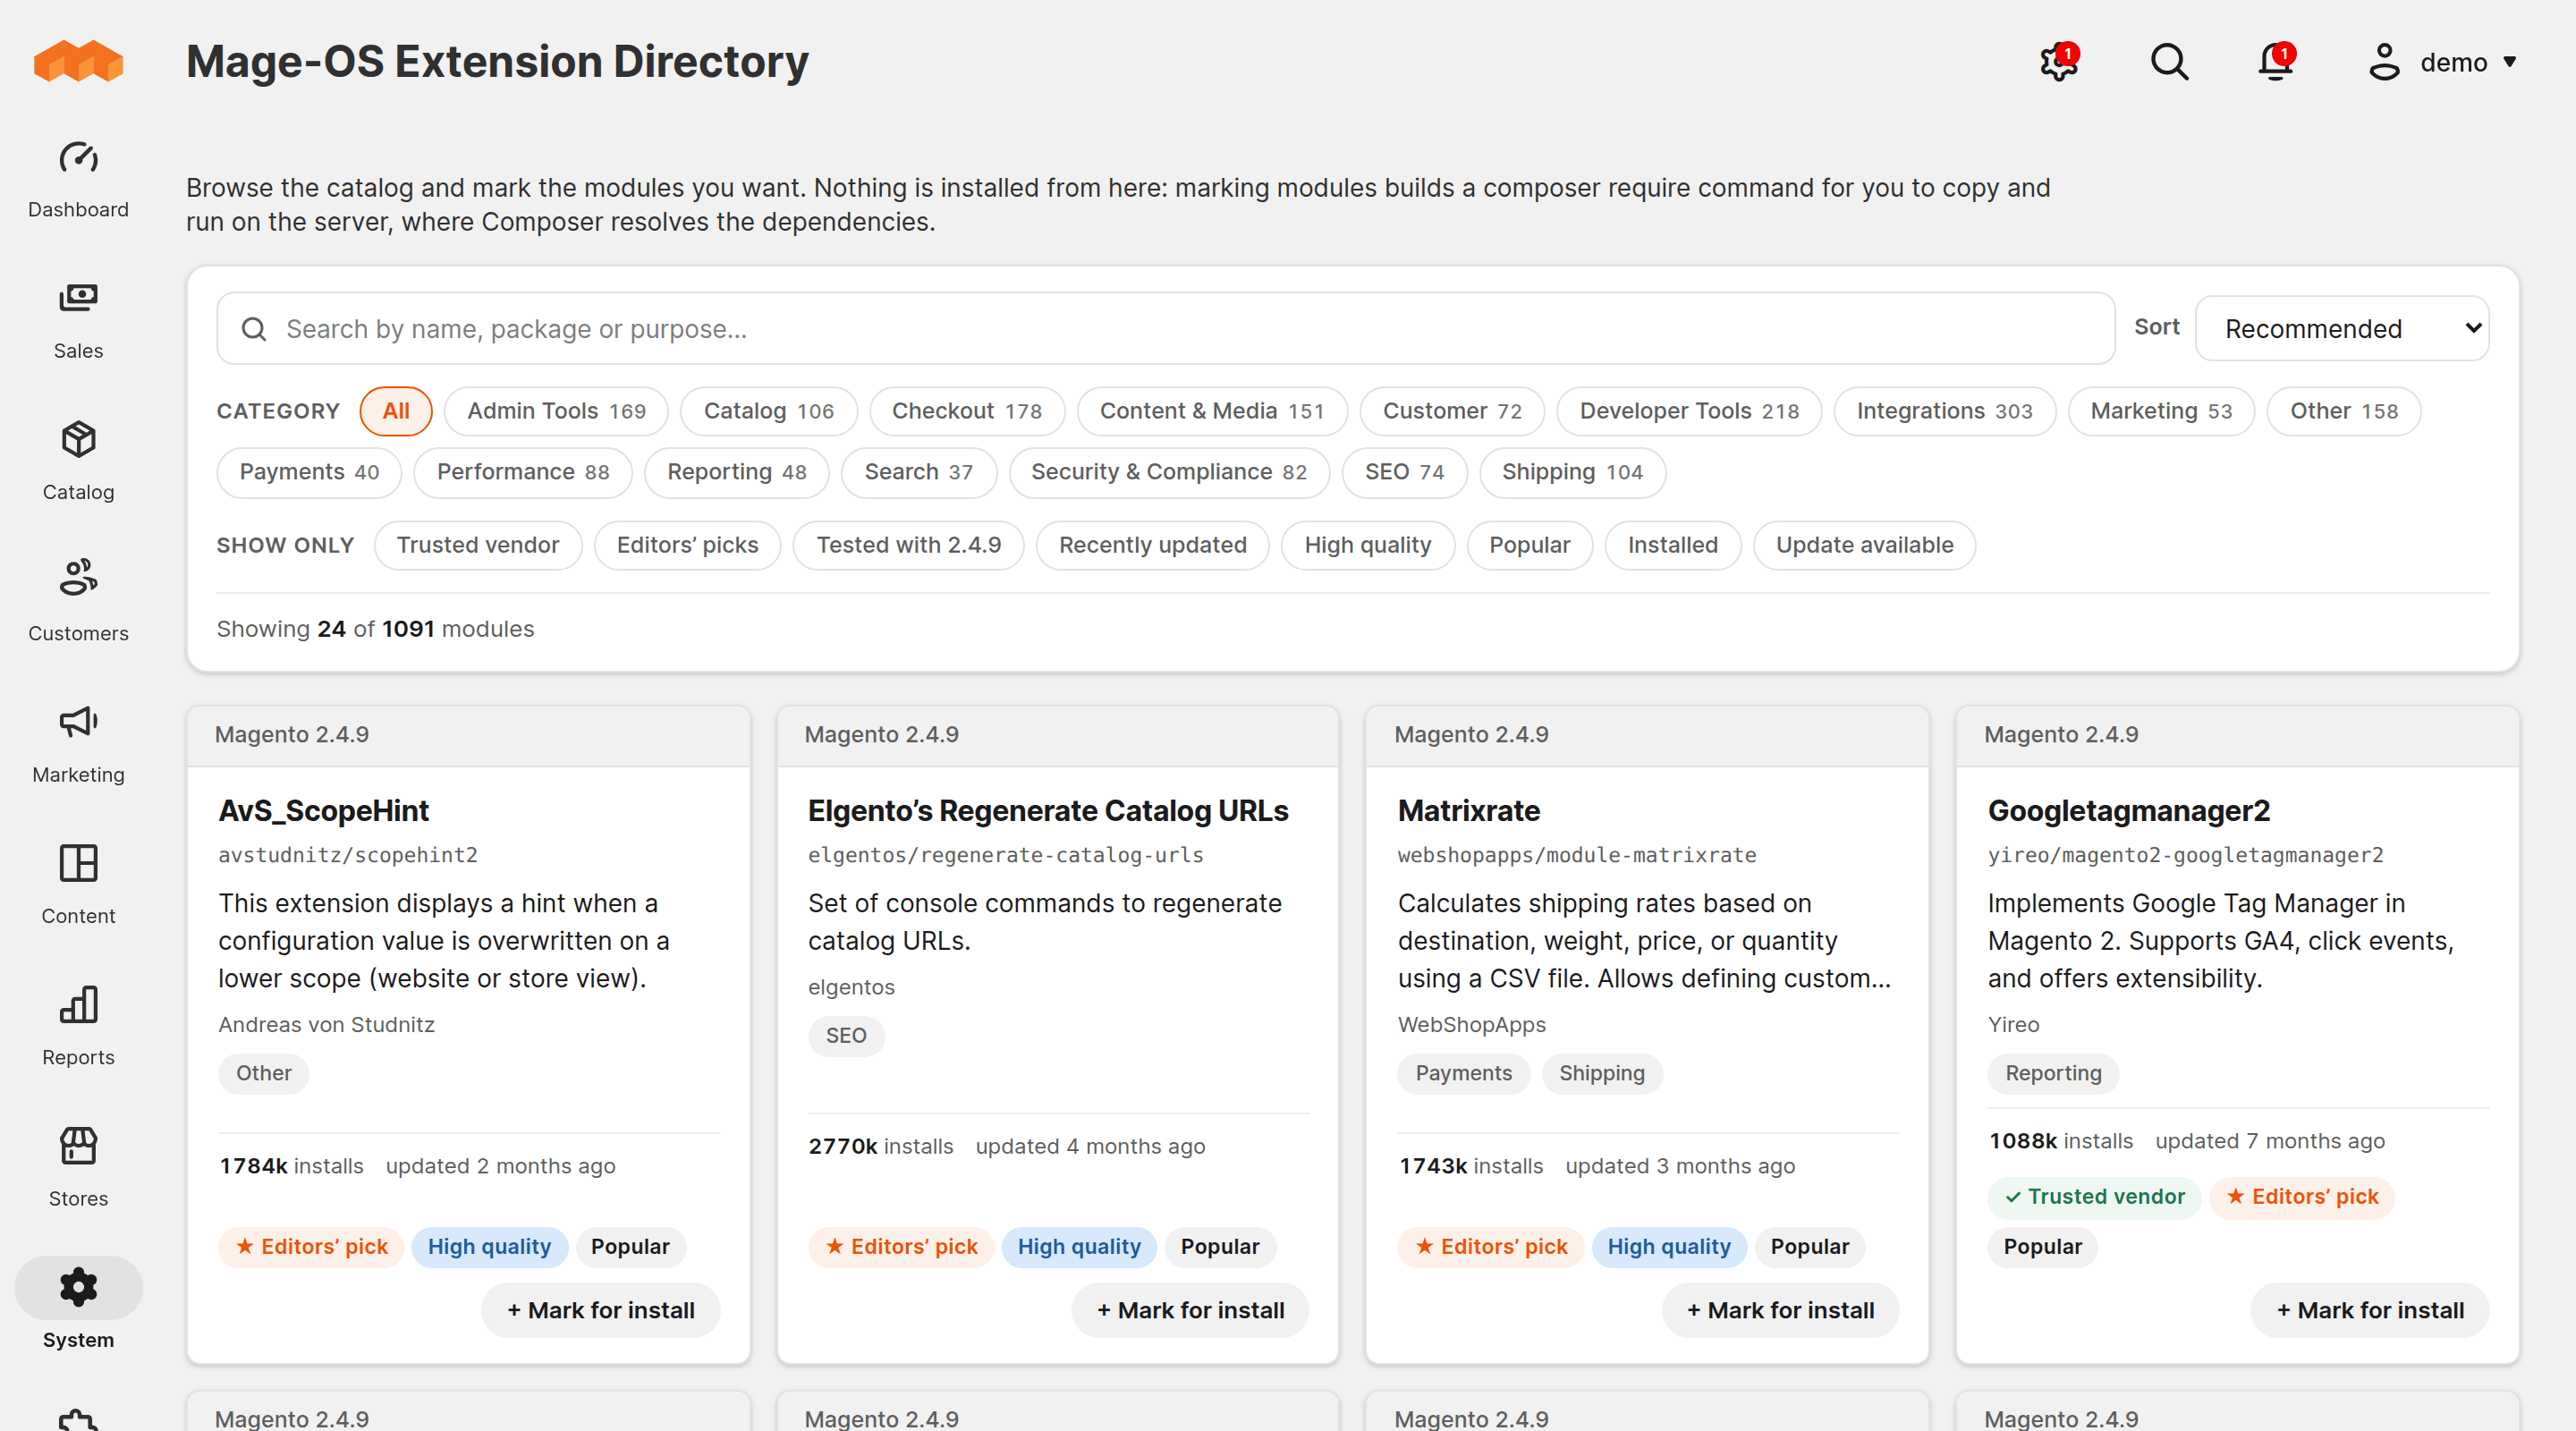Image resolution: width=2576 pixels, height=1431 pixels.
Task: Focus the module search input field
Action: click(1165, 328)
